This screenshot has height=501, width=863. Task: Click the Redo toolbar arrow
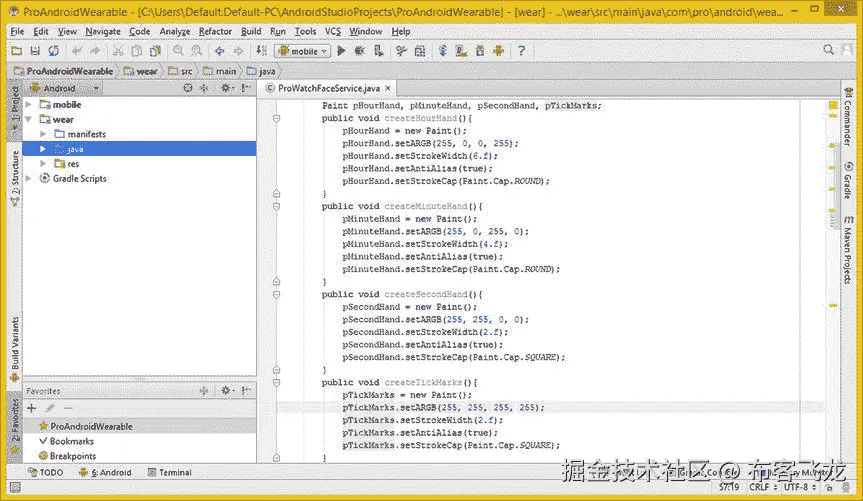coord(95,51)
